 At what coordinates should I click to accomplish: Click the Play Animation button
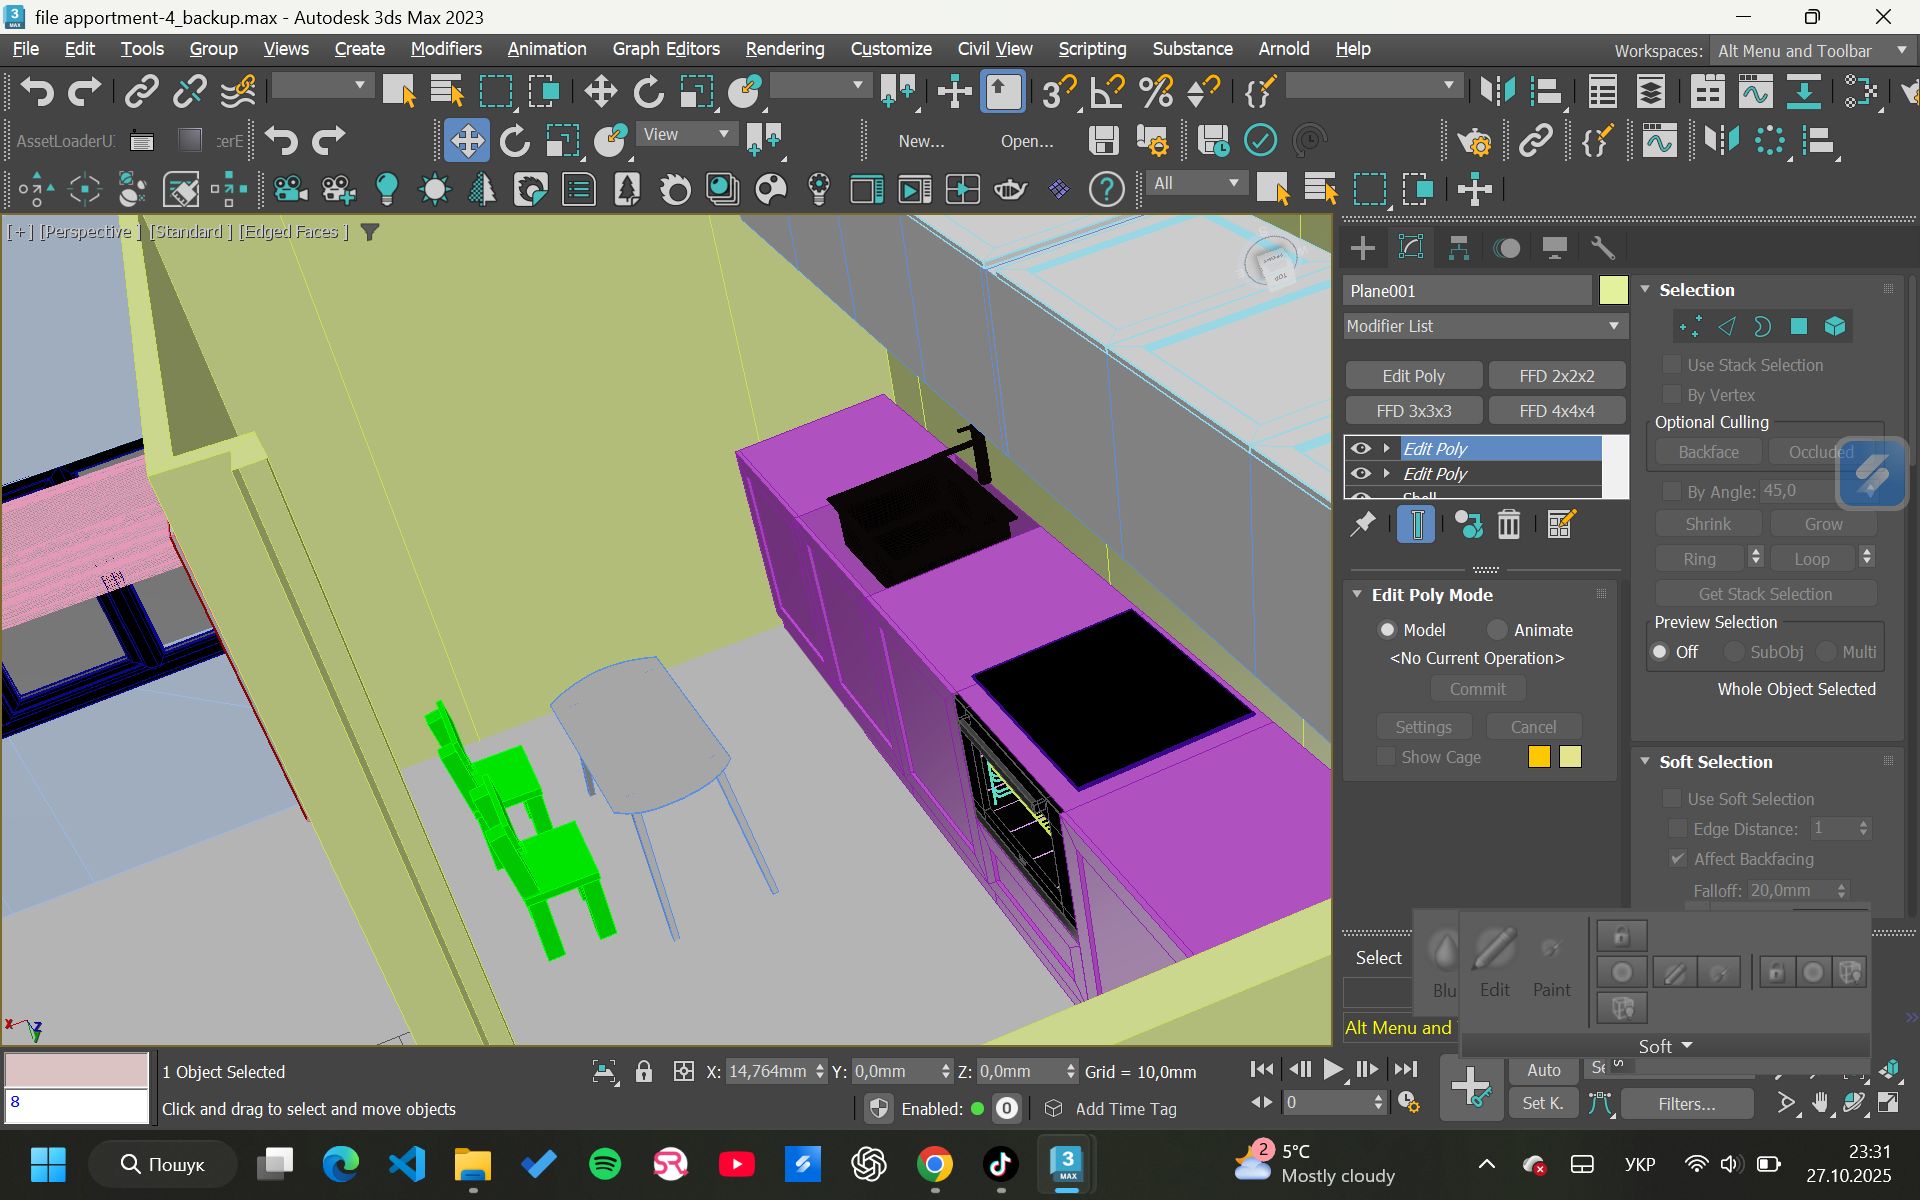1333,1069
